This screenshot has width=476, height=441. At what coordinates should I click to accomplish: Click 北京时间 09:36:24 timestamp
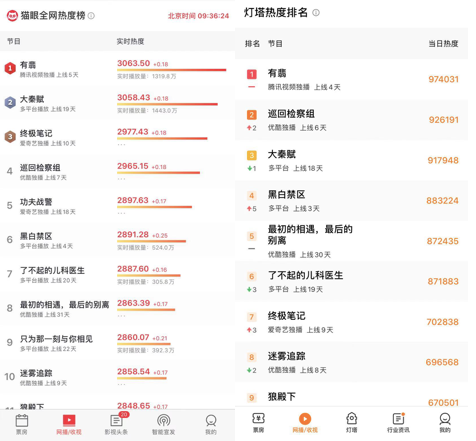coord(198,16)
